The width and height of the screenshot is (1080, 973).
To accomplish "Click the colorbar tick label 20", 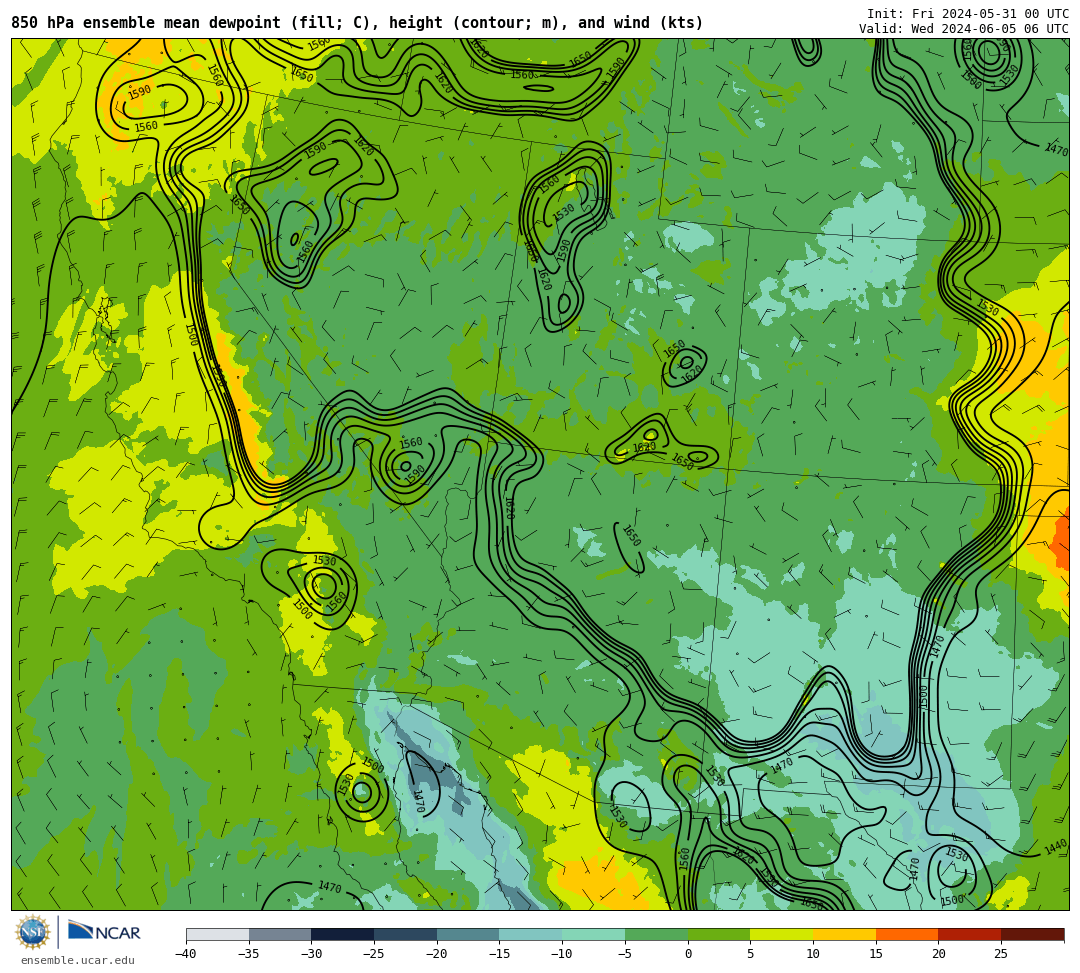I will click(x=939, y=954).
